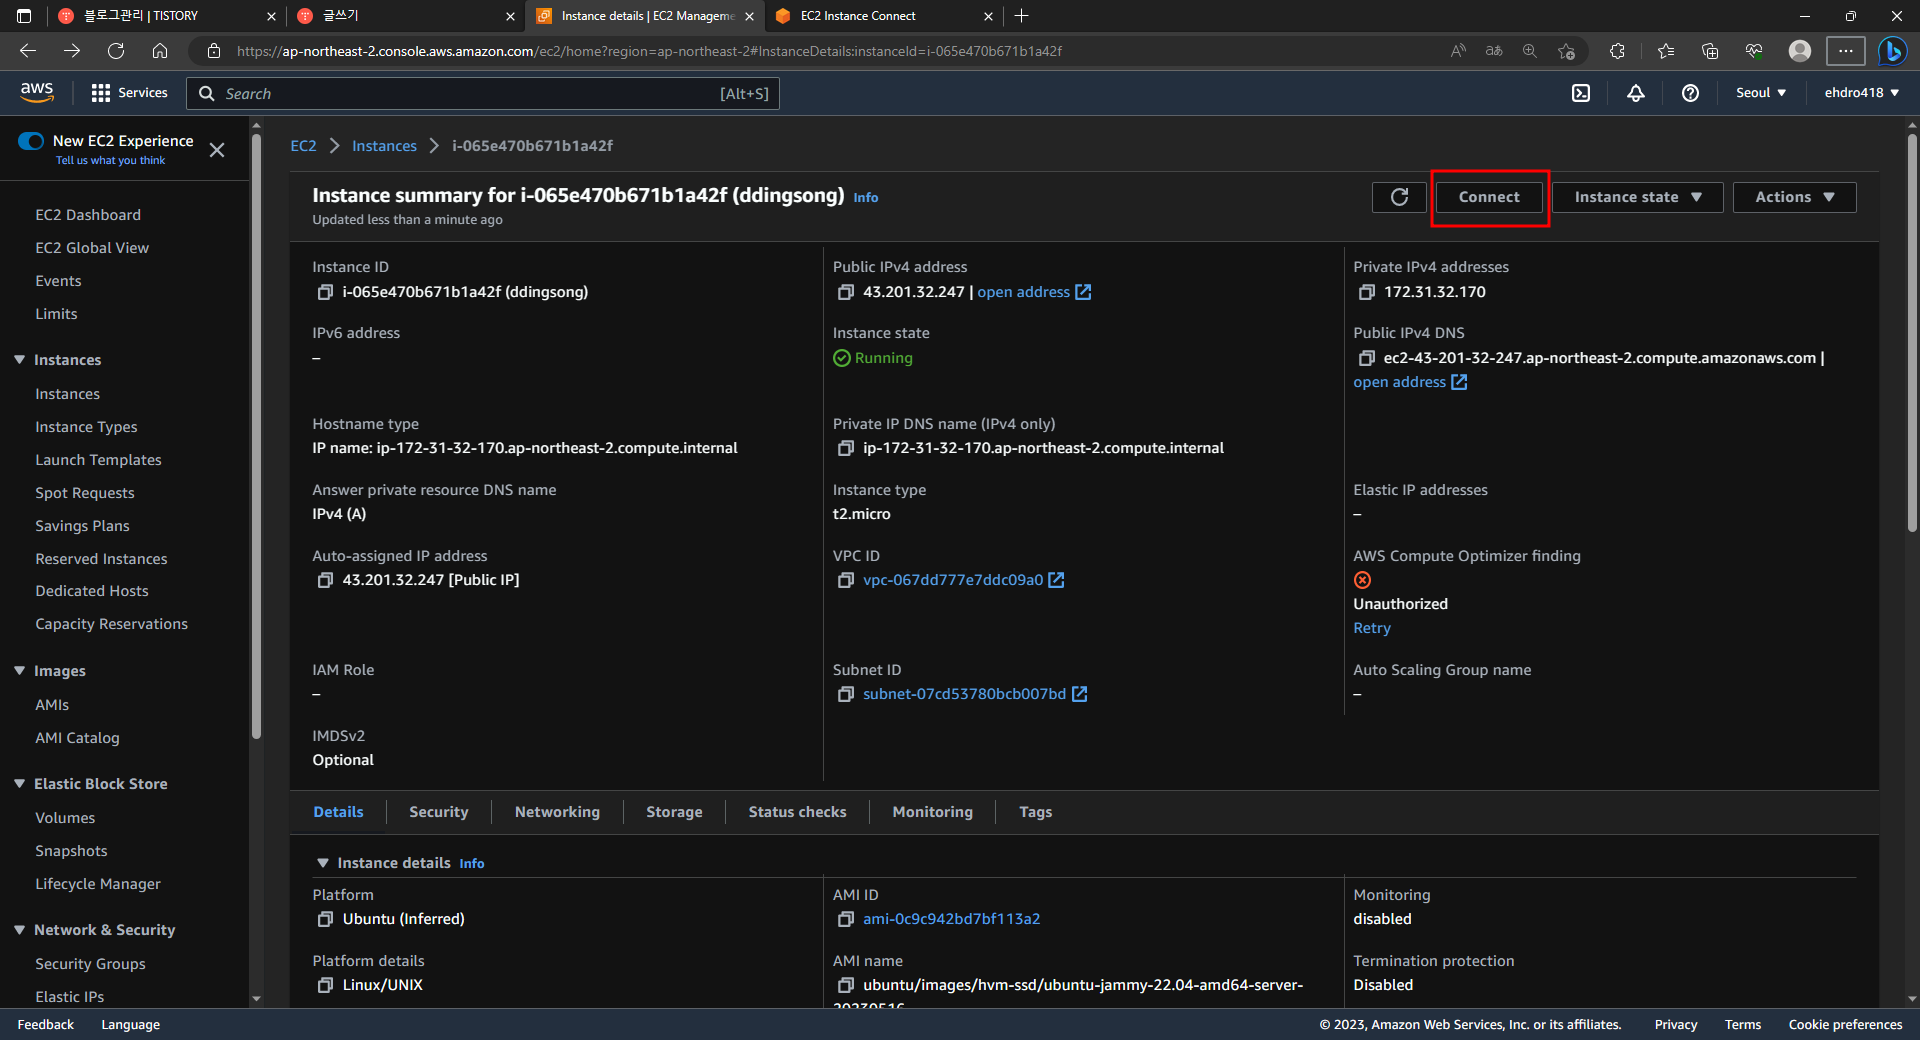Viewport: 1920px width, 1040px height.
Task: Open AWS CloudShell icon in top bar
Action: point(1580,93)
